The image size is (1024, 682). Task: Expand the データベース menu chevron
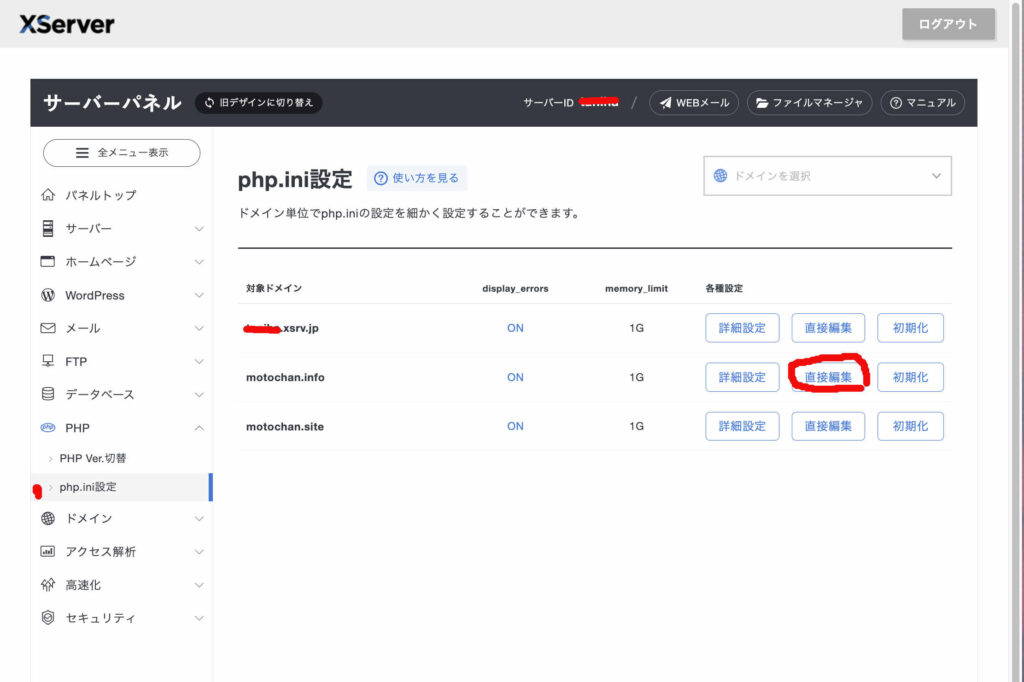(199, 395)
